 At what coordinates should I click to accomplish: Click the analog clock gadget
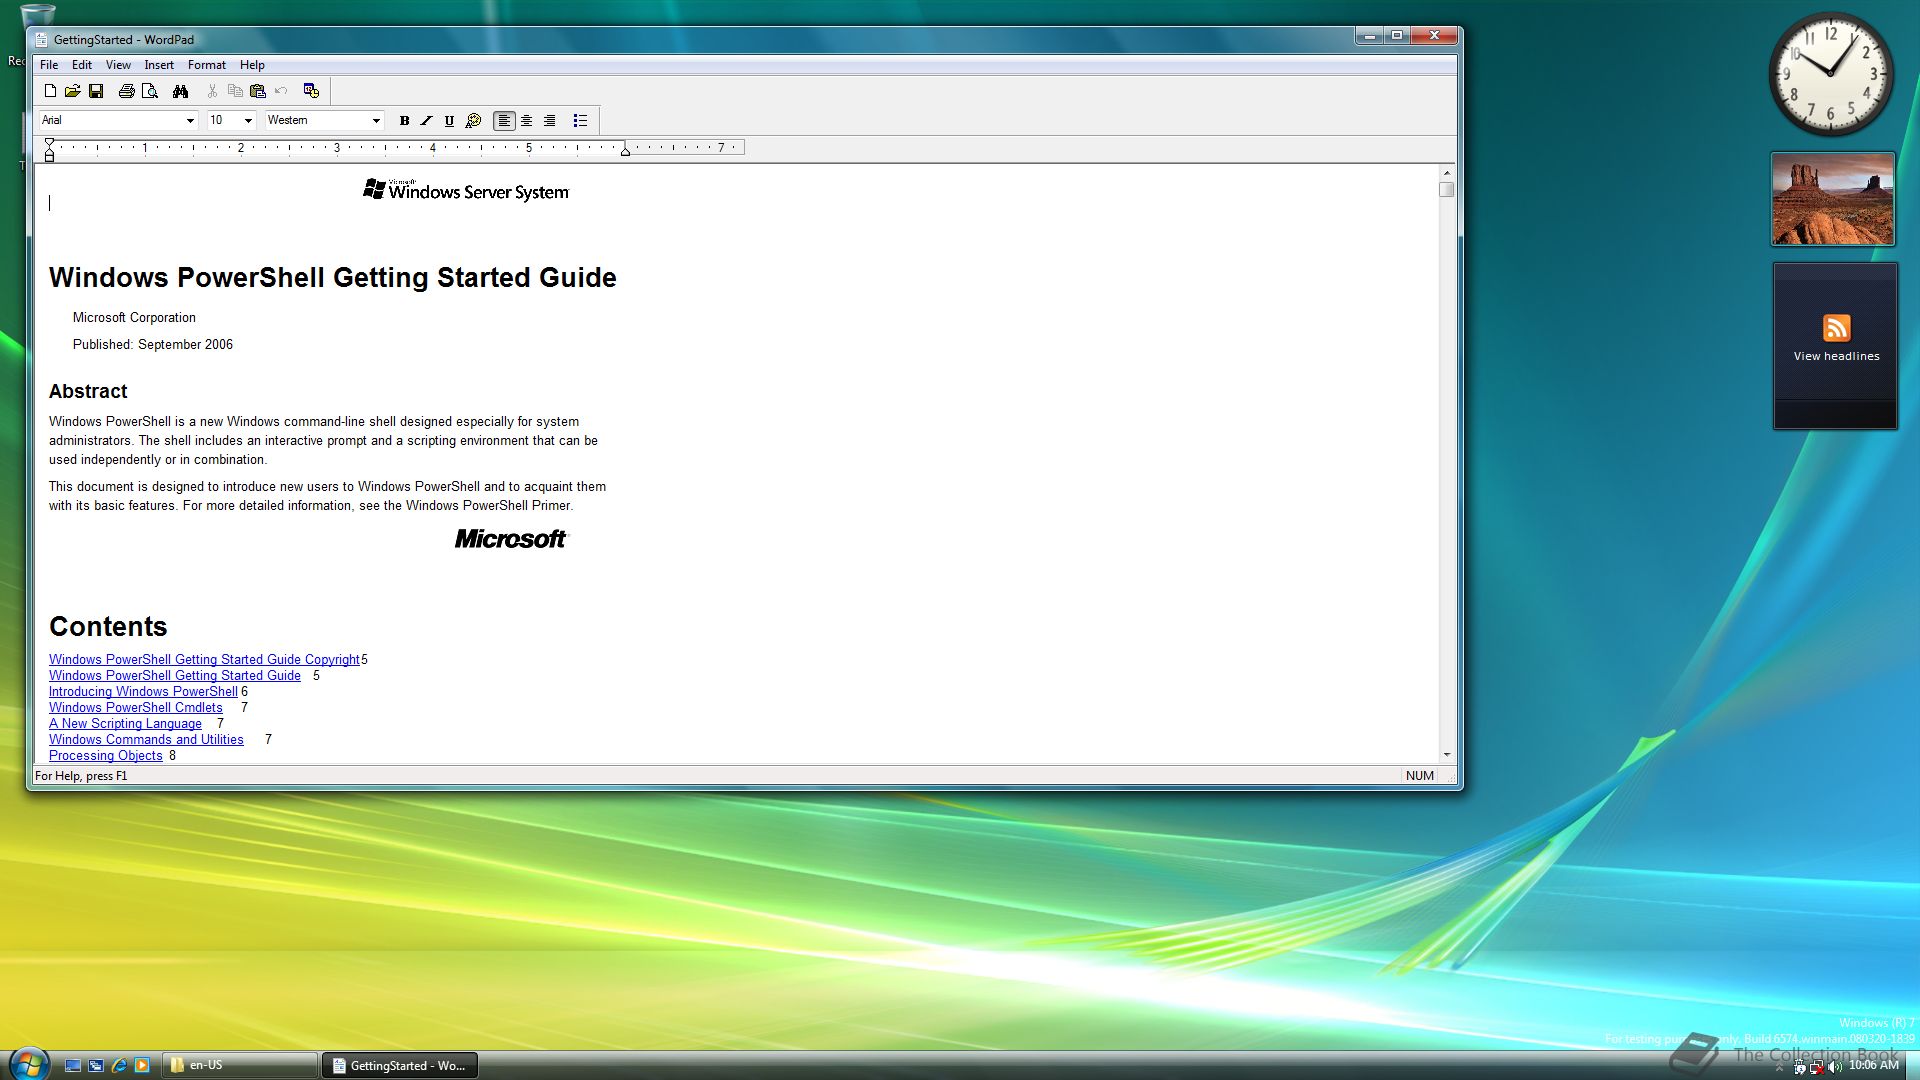tap(1831, 74)
